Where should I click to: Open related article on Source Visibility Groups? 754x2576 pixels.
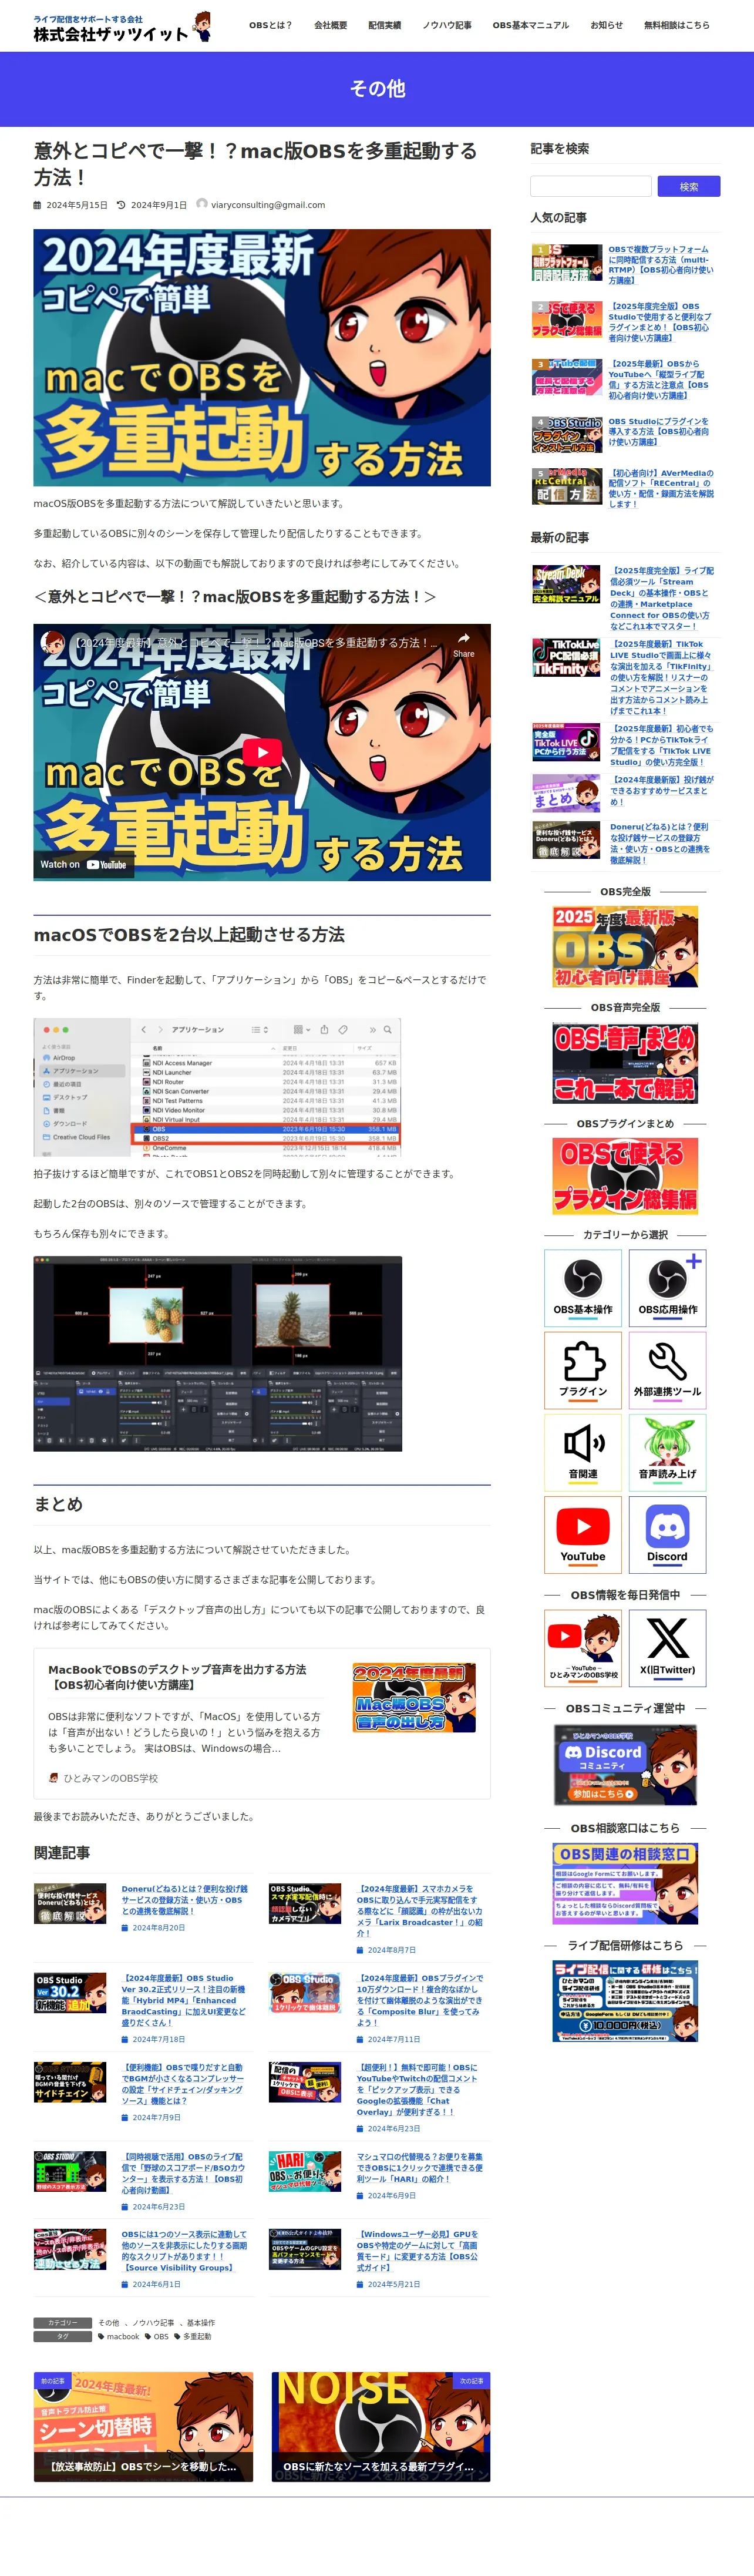point(184,2251)
